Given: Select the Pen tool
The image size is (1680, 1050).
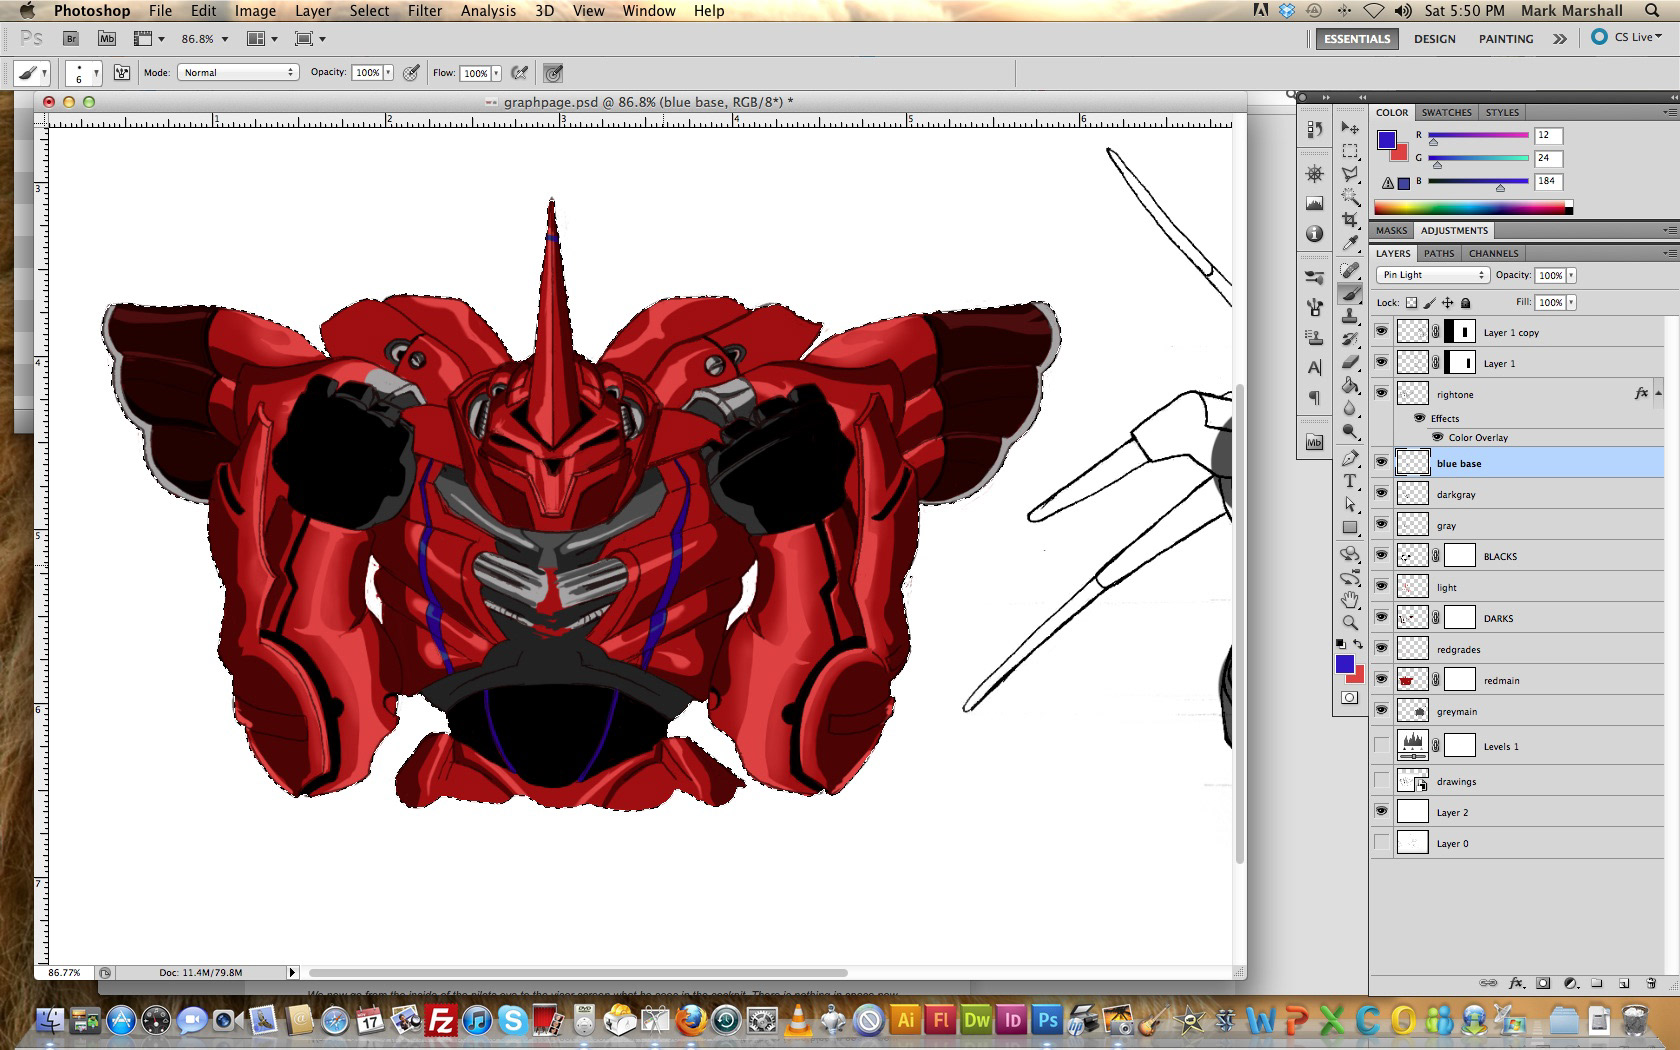Looking at the screenshot, I should pos(1350,458).
